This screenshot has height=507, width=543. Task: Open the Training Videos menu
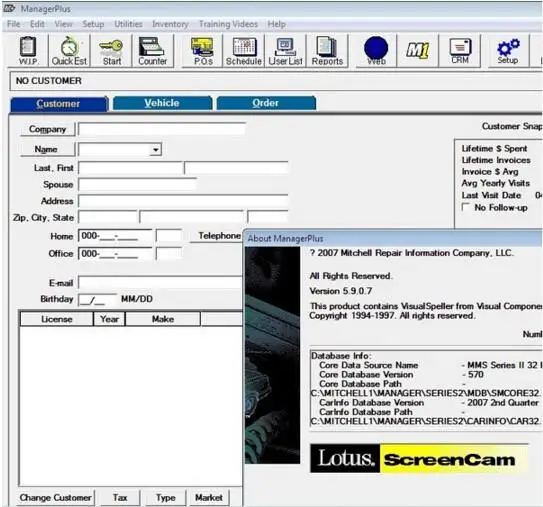228,24
